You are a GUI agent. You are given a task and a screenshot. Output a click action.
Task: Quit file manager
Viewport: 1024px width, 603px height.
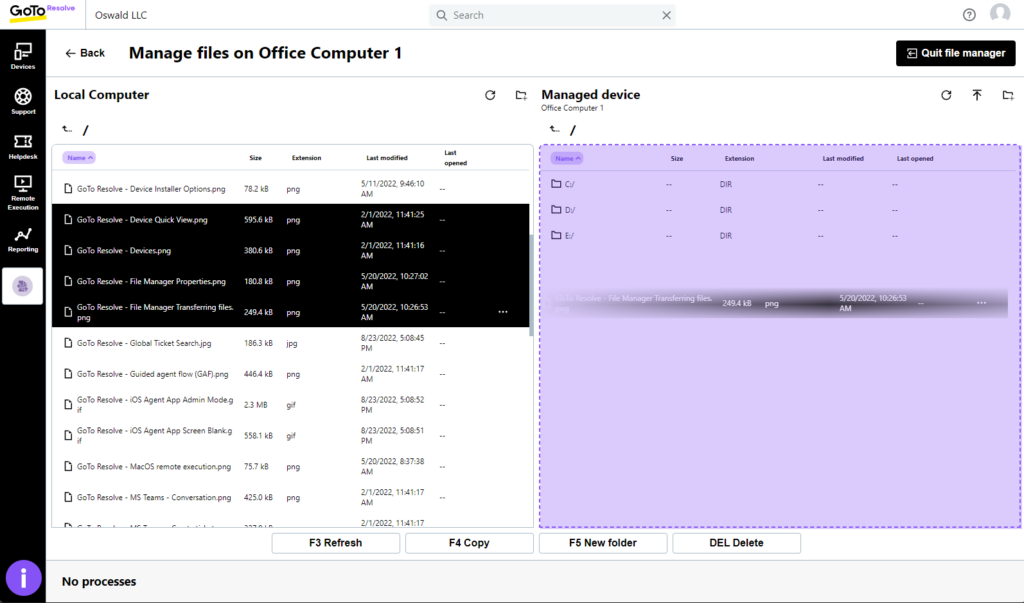(x=955, y=53)
